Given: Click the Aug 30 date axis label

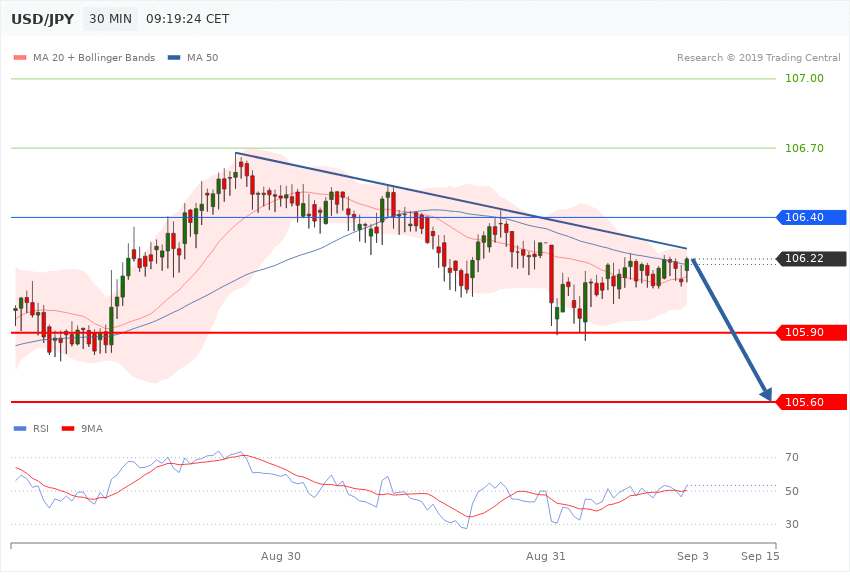Looking at the screenshot, I should point(280,556).
